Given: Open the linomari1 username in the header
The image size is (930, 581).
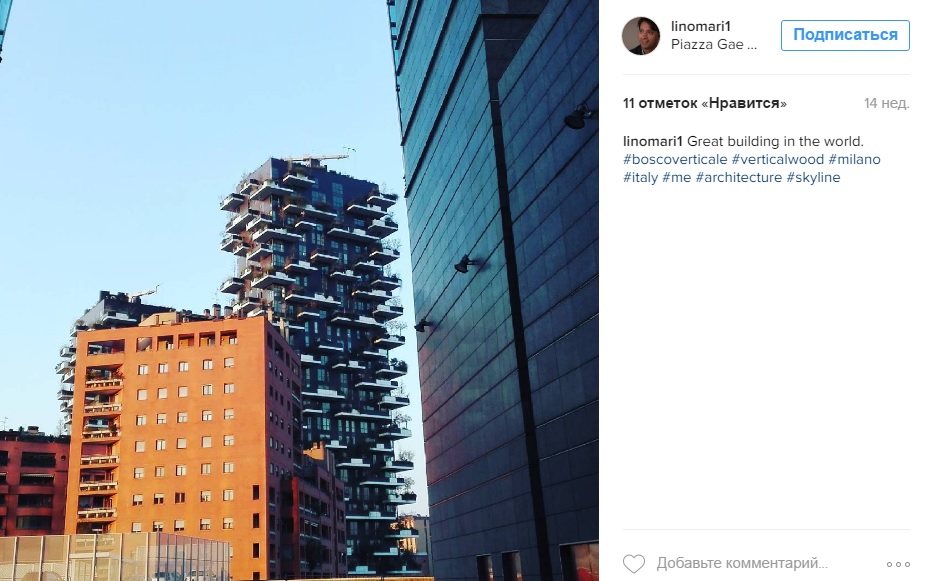Looking at the screenshot, I should click(x=700, y=26).
